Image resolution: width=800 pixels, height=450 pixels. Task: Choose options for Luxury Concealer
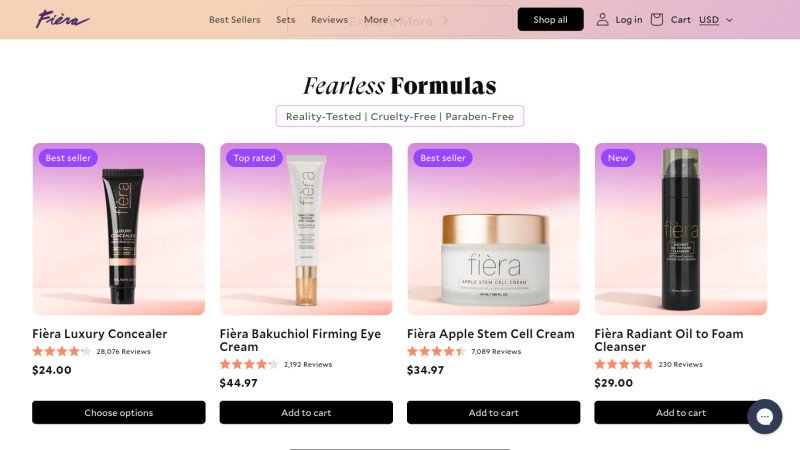coord(119,412)
